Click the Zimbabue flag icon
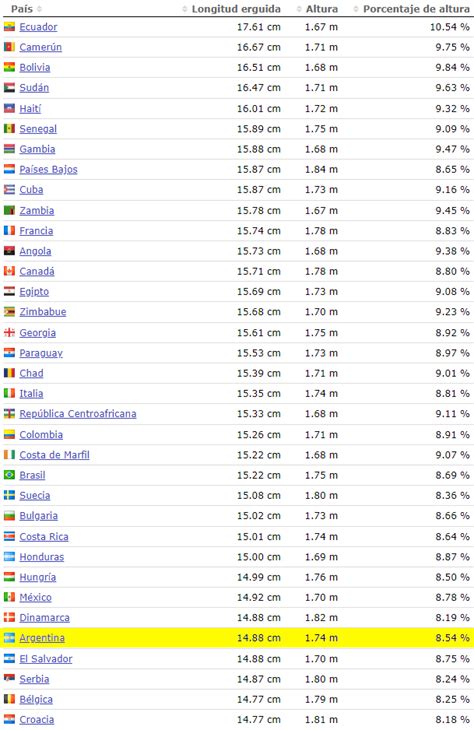474x730 pixels. 9,311
